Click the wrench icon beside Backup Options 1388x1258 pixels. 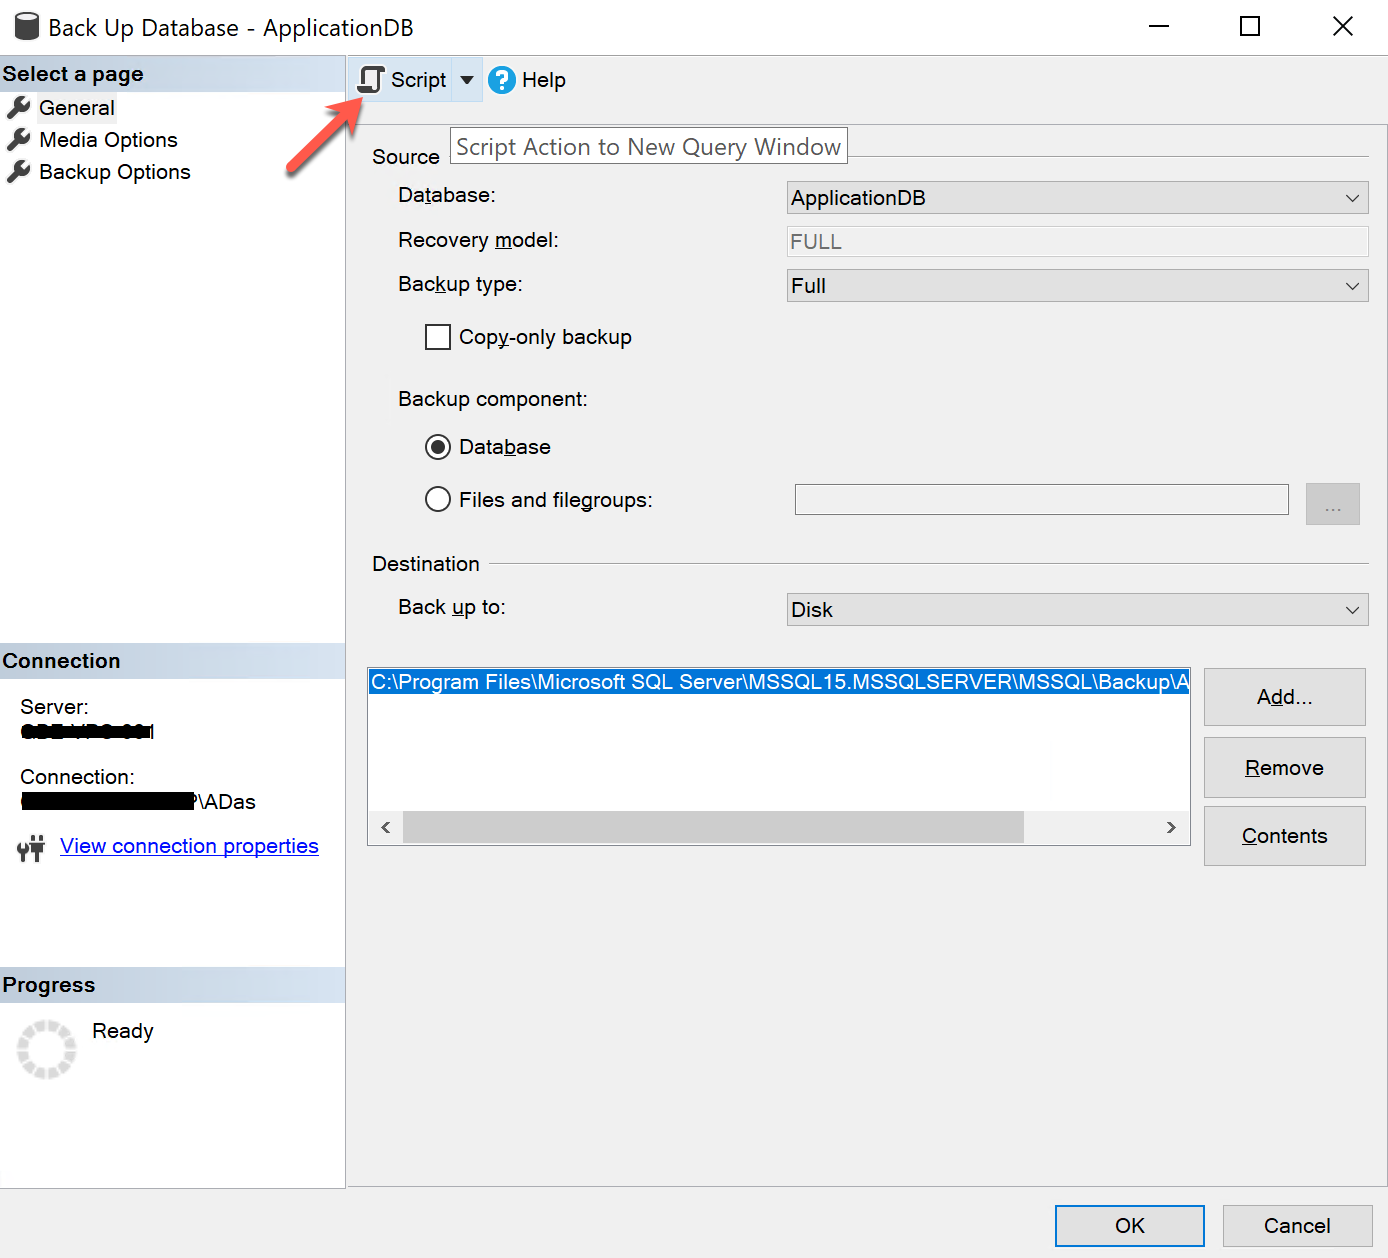(x=19, y=171)
